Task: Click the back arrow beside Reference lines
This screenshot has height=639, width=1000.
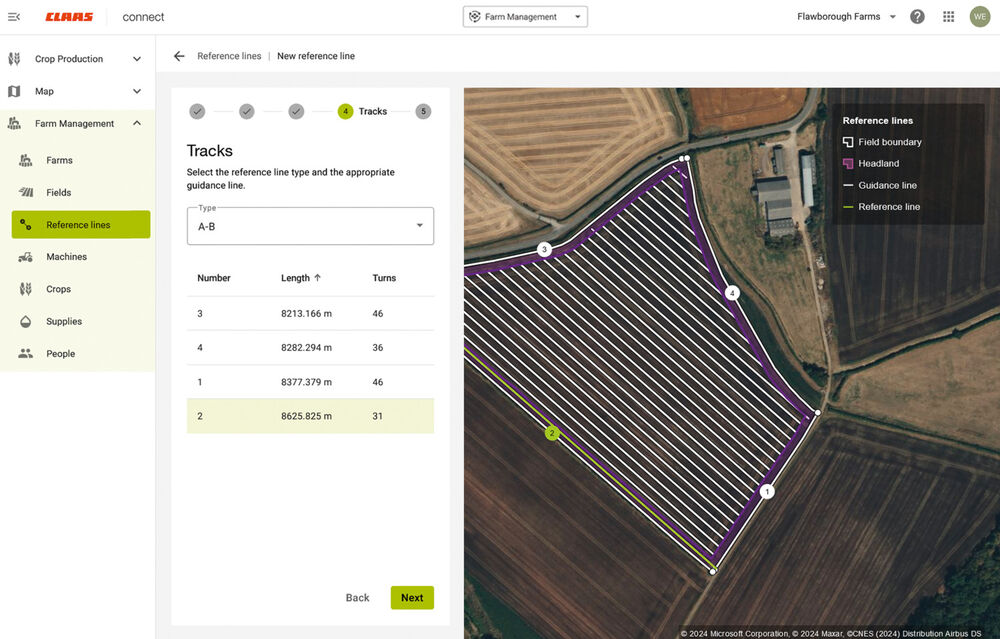Action: click(x=179, y=56)
